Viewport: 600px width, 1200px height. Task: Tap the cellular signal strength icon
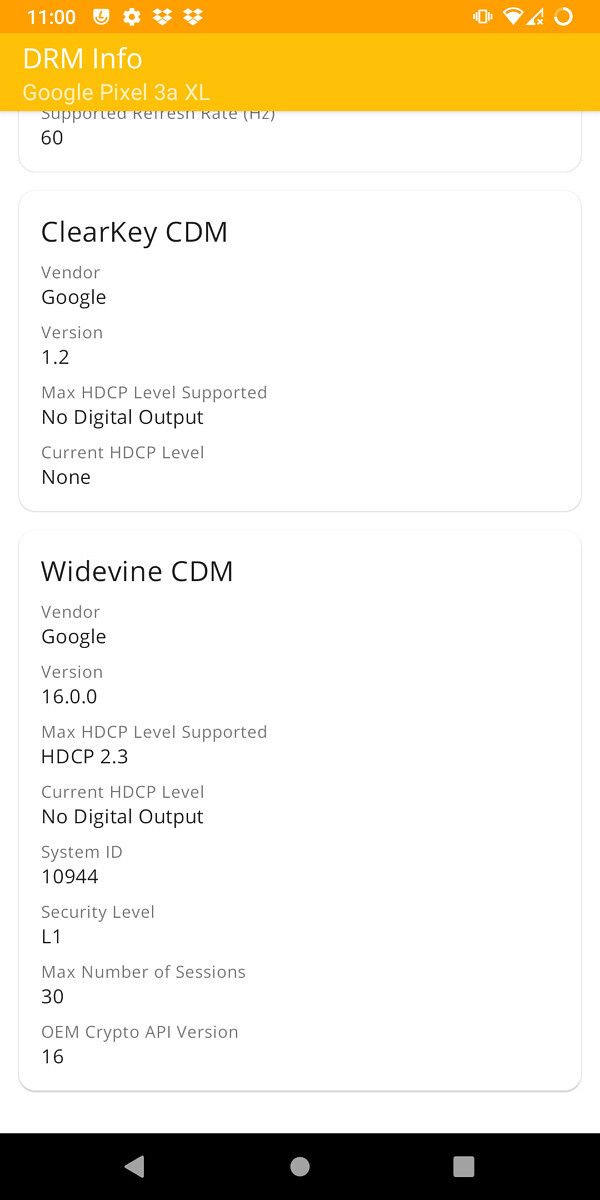click(536, 17)
